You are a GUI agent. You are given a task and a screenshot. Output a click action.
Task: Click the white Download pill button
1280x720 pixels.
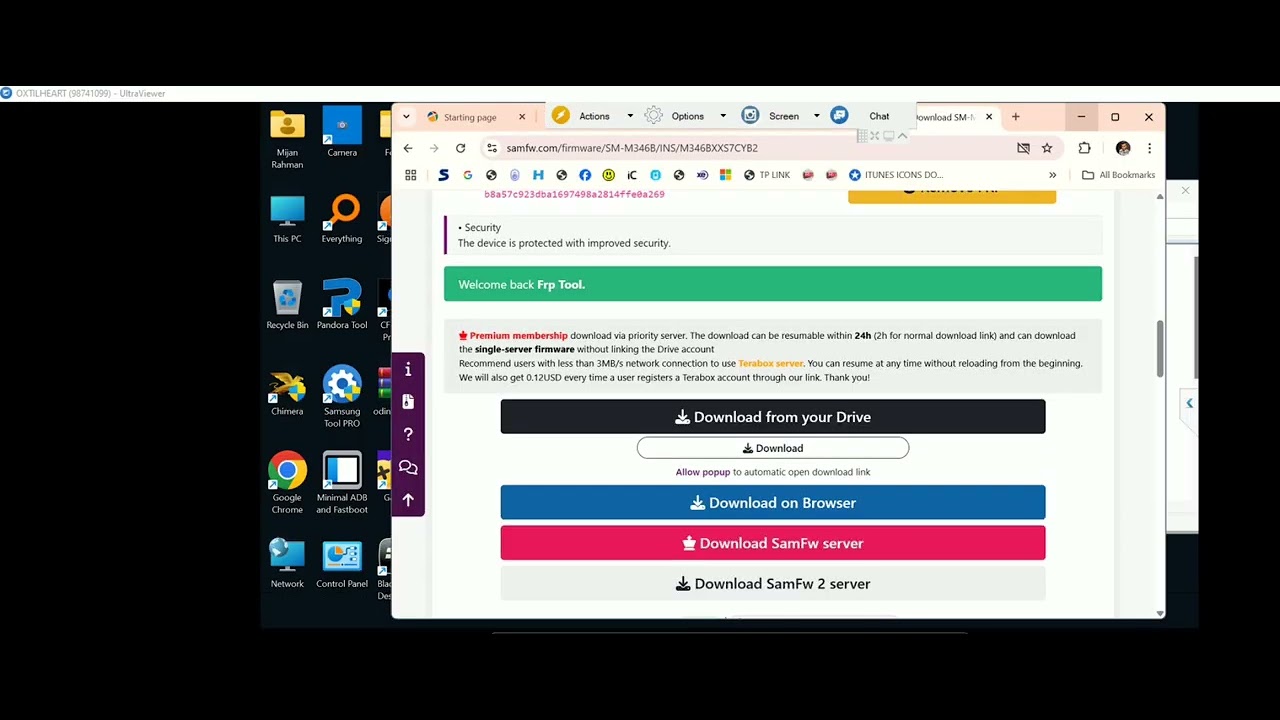click(x=773, y=448)
